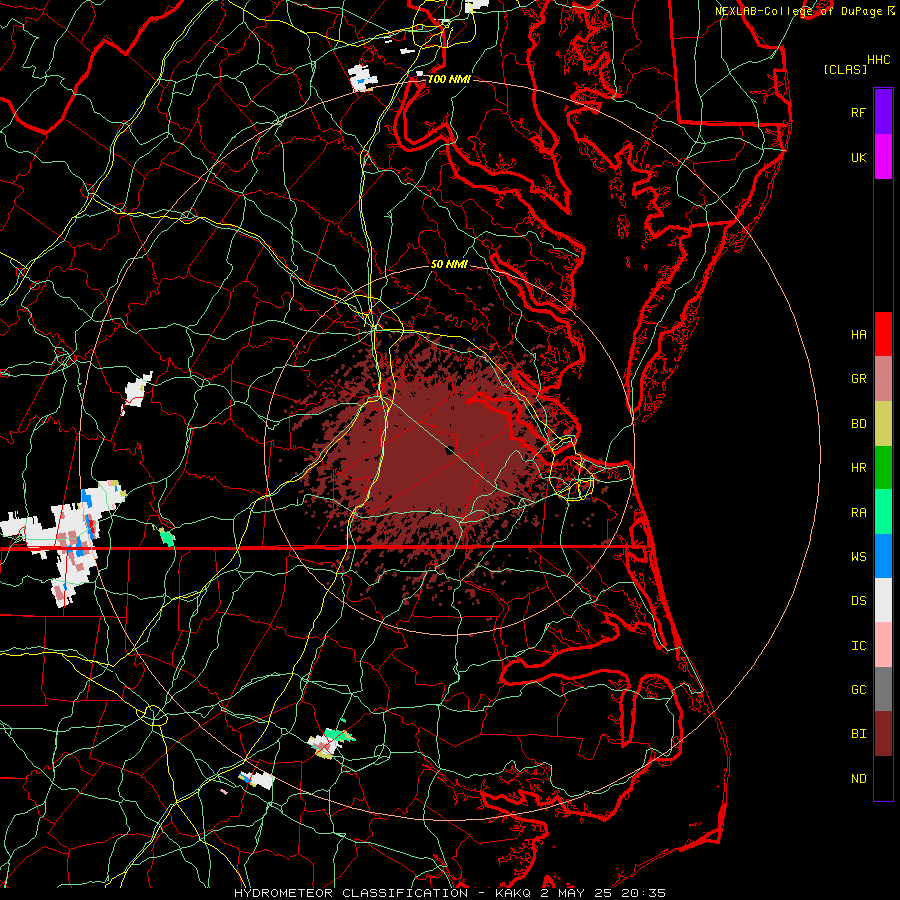Screen dimensions: 900x900
Task: Click the HA red legend swatch
Action: (883, 334)
